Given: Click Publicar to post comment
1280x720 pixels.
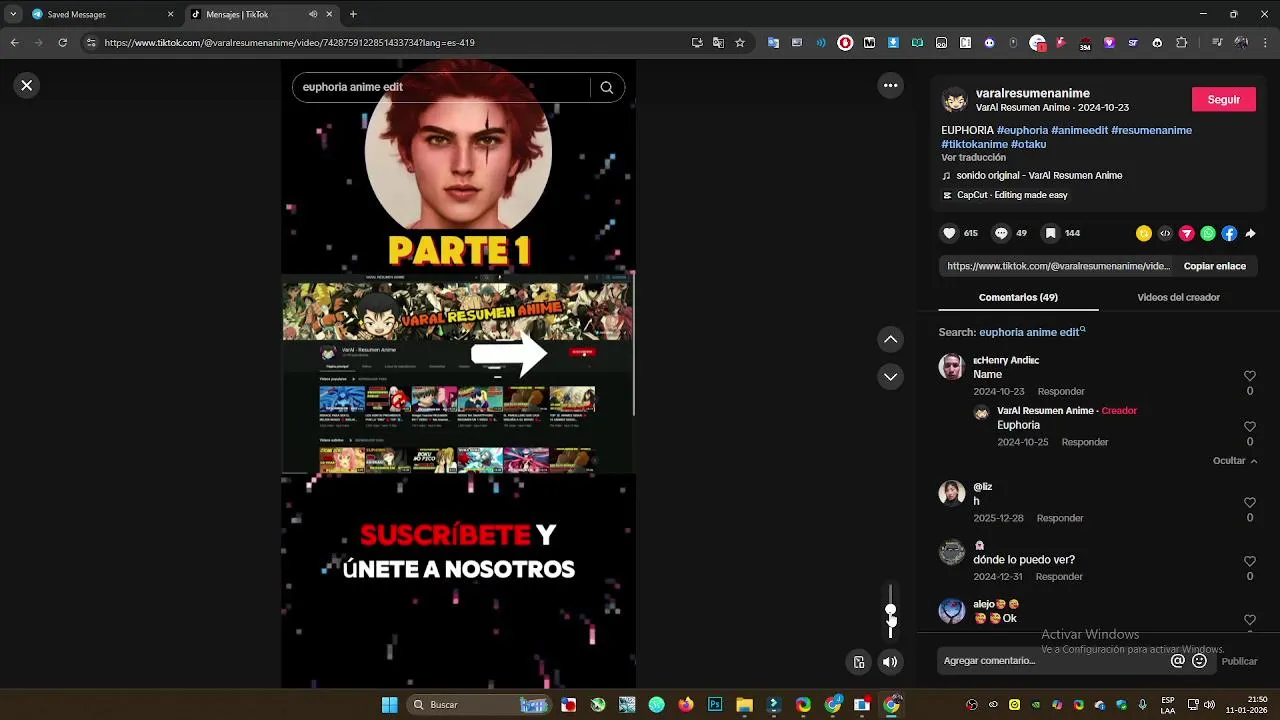Looking at the screenshot, I should click(1239, 661).
